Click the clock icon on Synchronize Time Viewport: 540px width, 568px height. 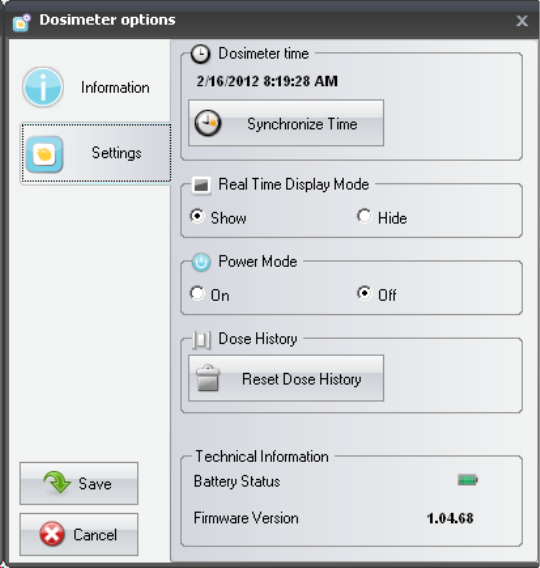(208, 123)
